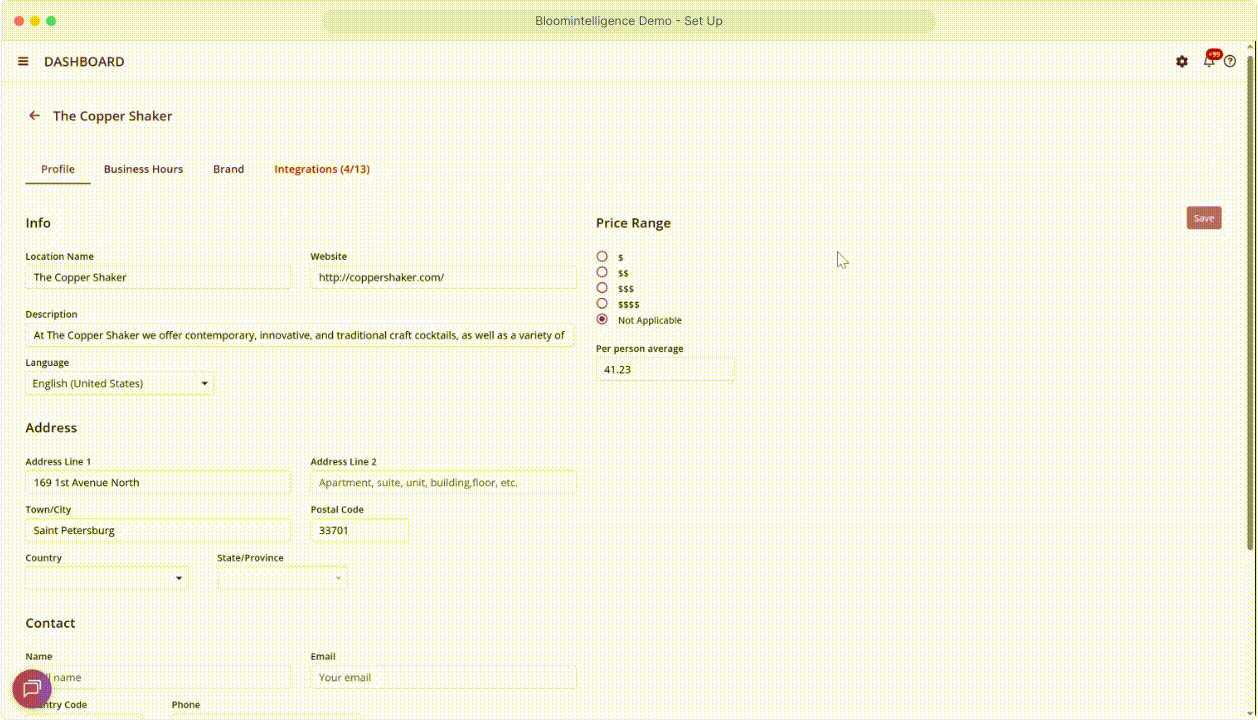This screenshot has width=1258, height=720.
Task: Click the Save button
Action: click(x=1203, y=218)
